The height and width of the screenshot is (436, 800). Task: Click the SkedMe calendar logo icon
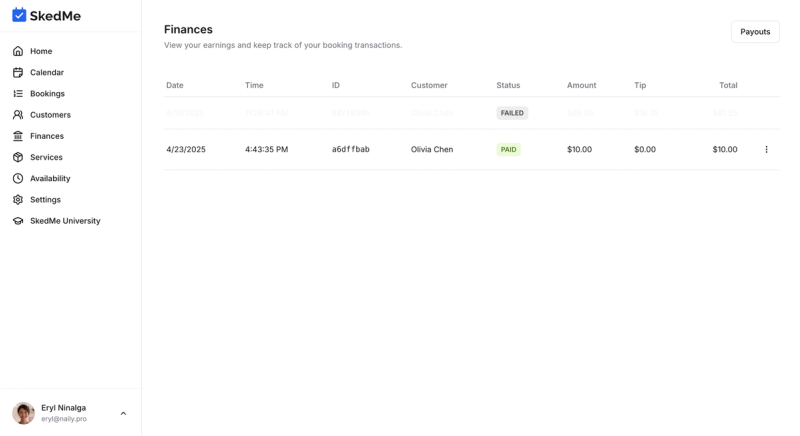(x=19, y=15)
